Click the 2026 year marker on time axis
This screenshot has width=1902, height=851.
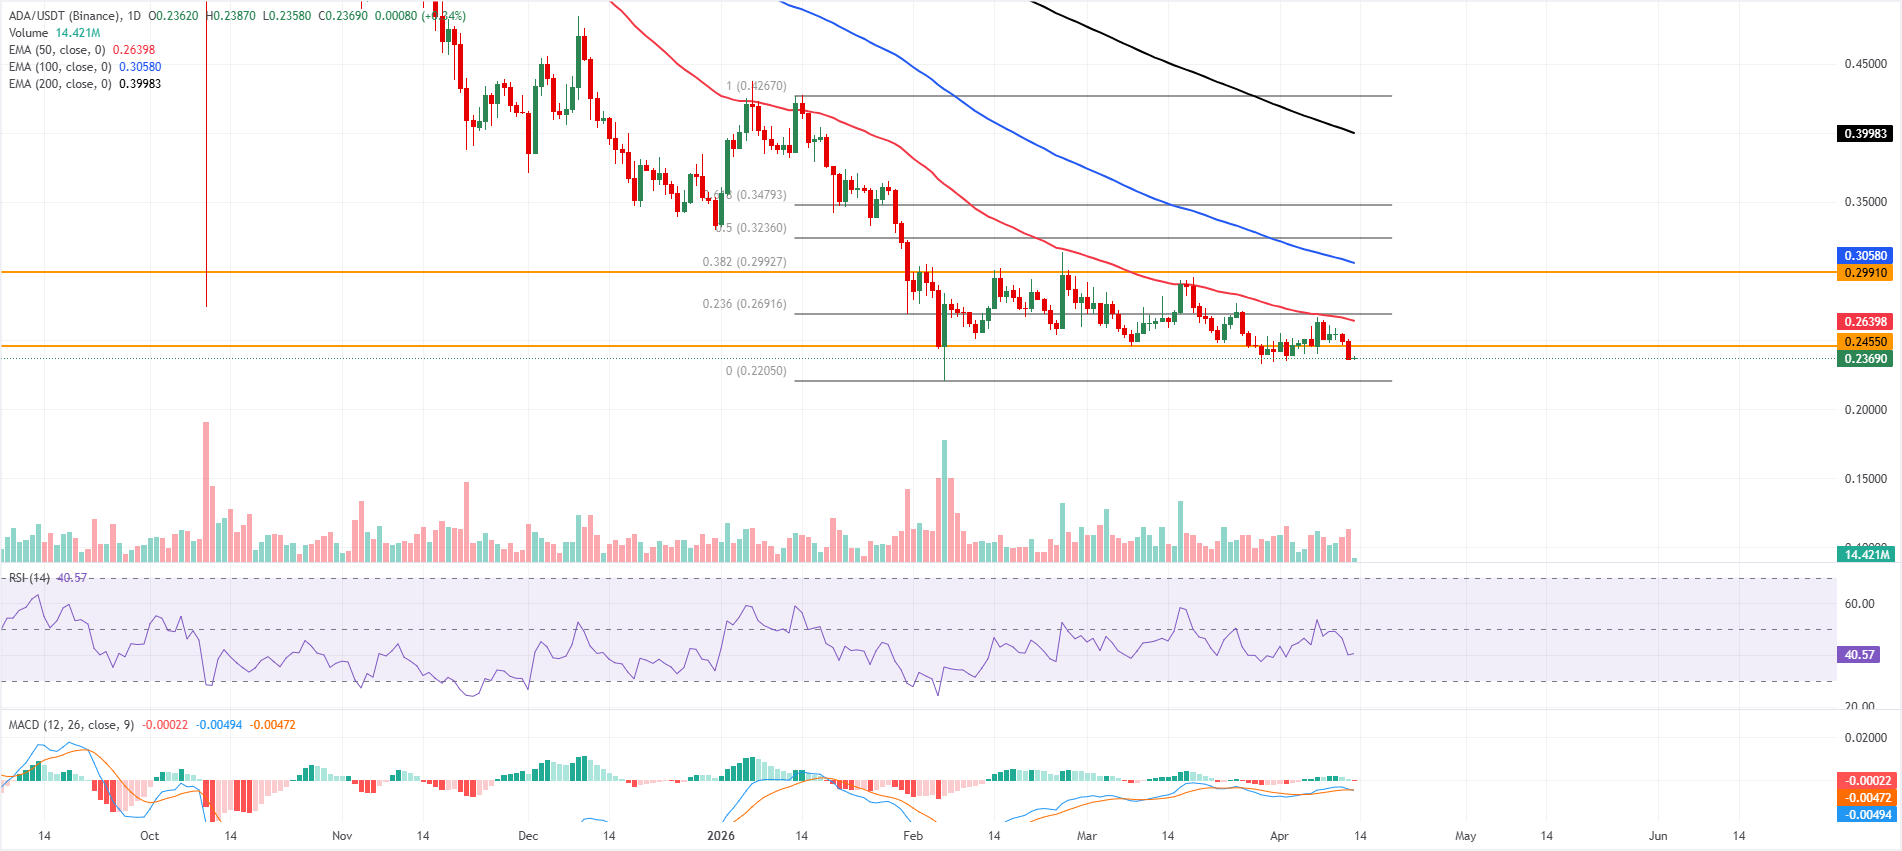(720, 836)
